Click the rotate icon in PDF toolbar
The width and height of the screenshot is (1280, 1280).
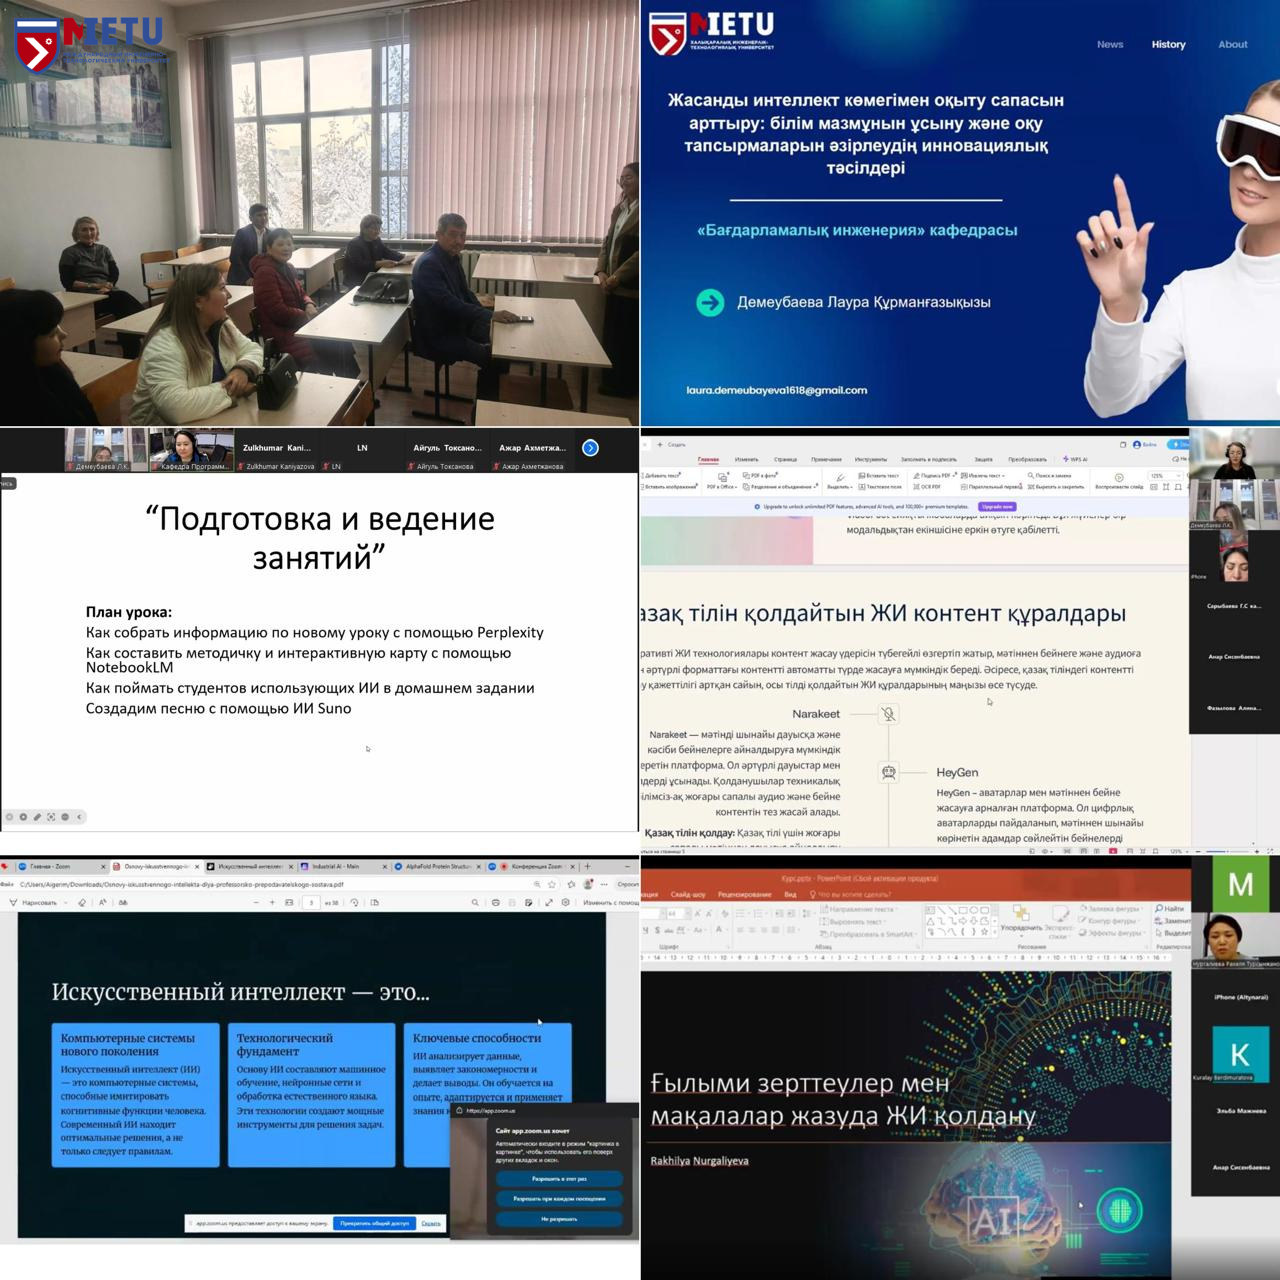click(354, 903)
